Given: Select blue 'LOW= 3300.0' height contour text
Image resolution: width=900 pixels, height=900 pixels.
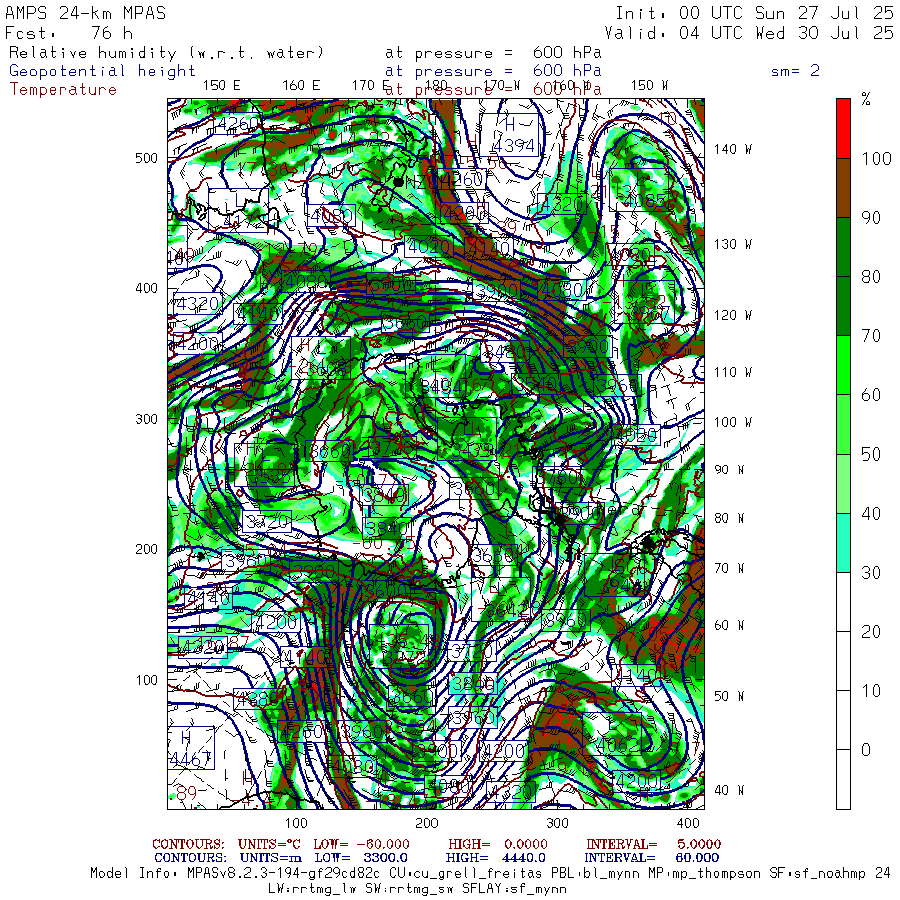Looking at the screenshot, I should (361, 858).
